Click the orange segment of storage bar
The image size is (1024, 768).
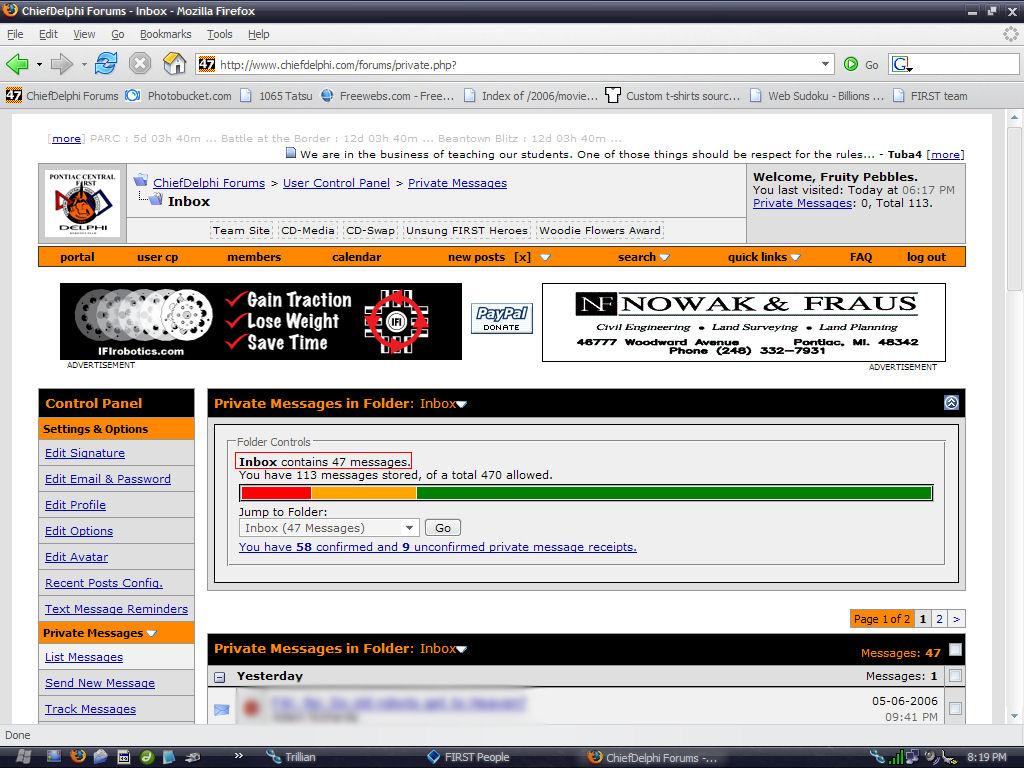[364, 493]
